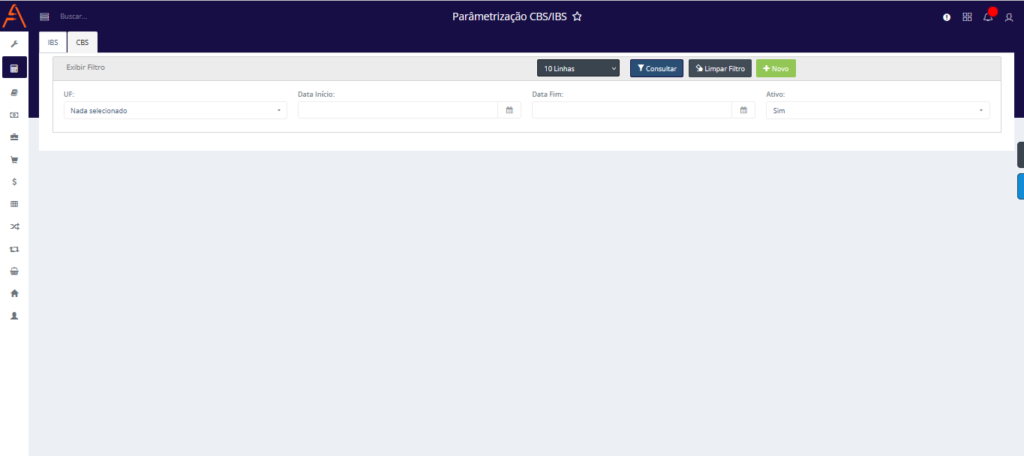This screenshot has width=1024, height=456.
Task: Click the wrench icon in the sidebar
Action: pos(14,44)
